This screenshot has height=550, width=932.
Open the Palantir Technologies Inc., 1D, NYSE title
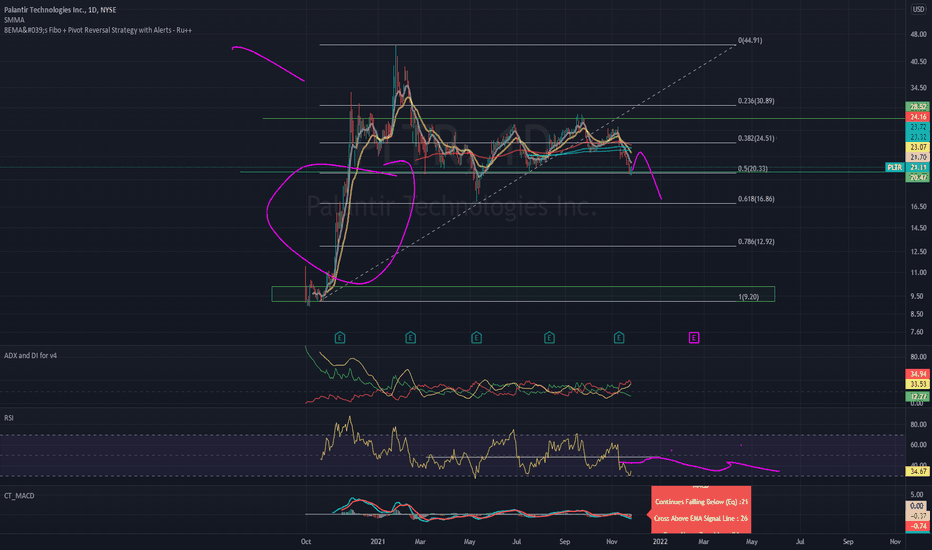tap(60, 10)
